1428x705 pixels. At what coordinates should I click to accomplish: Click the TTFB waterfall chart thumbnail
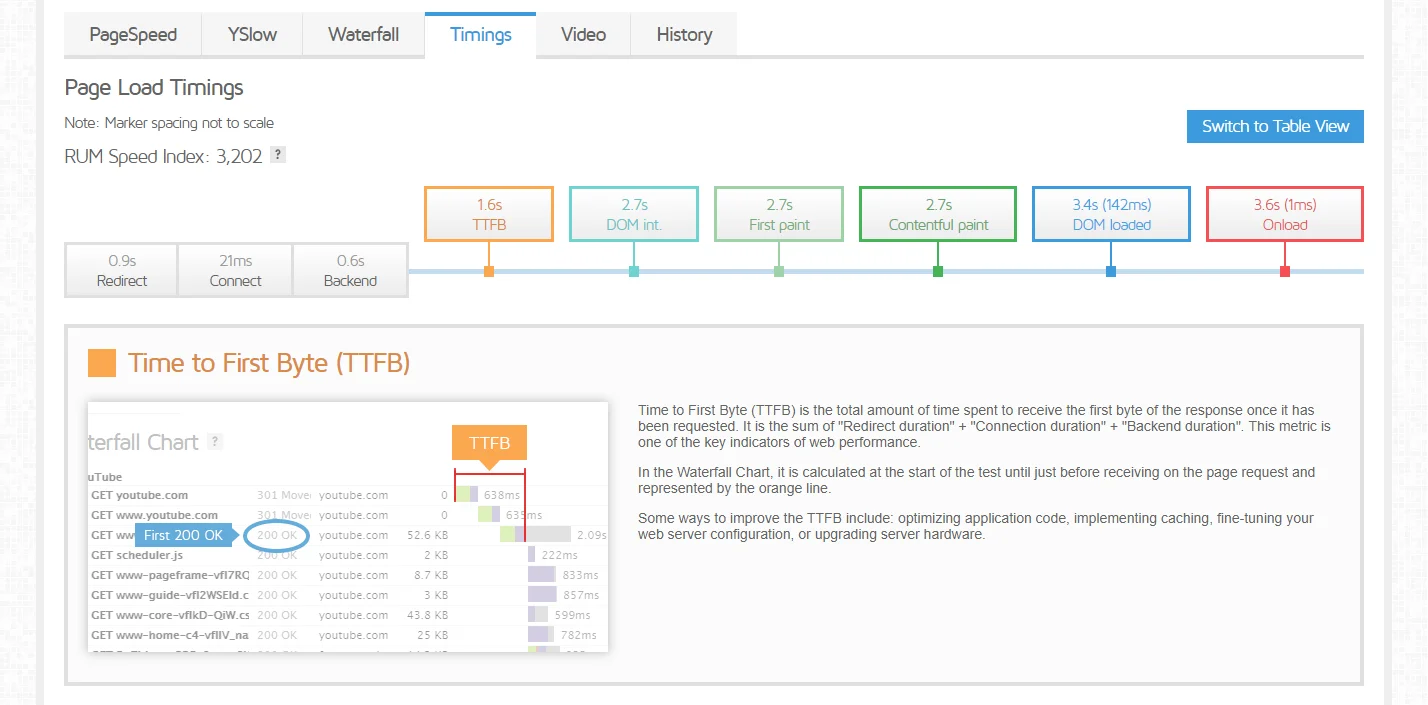348,527
